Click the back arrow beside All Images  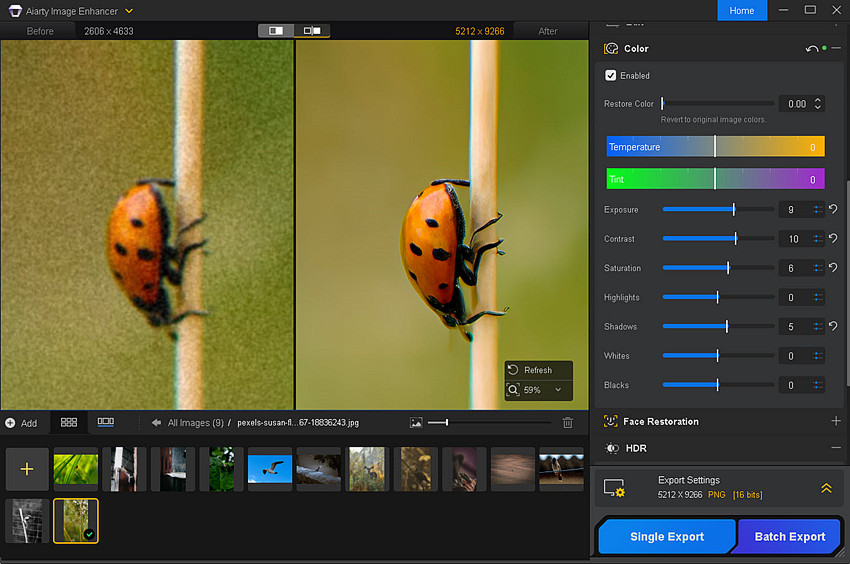(156, 422)
